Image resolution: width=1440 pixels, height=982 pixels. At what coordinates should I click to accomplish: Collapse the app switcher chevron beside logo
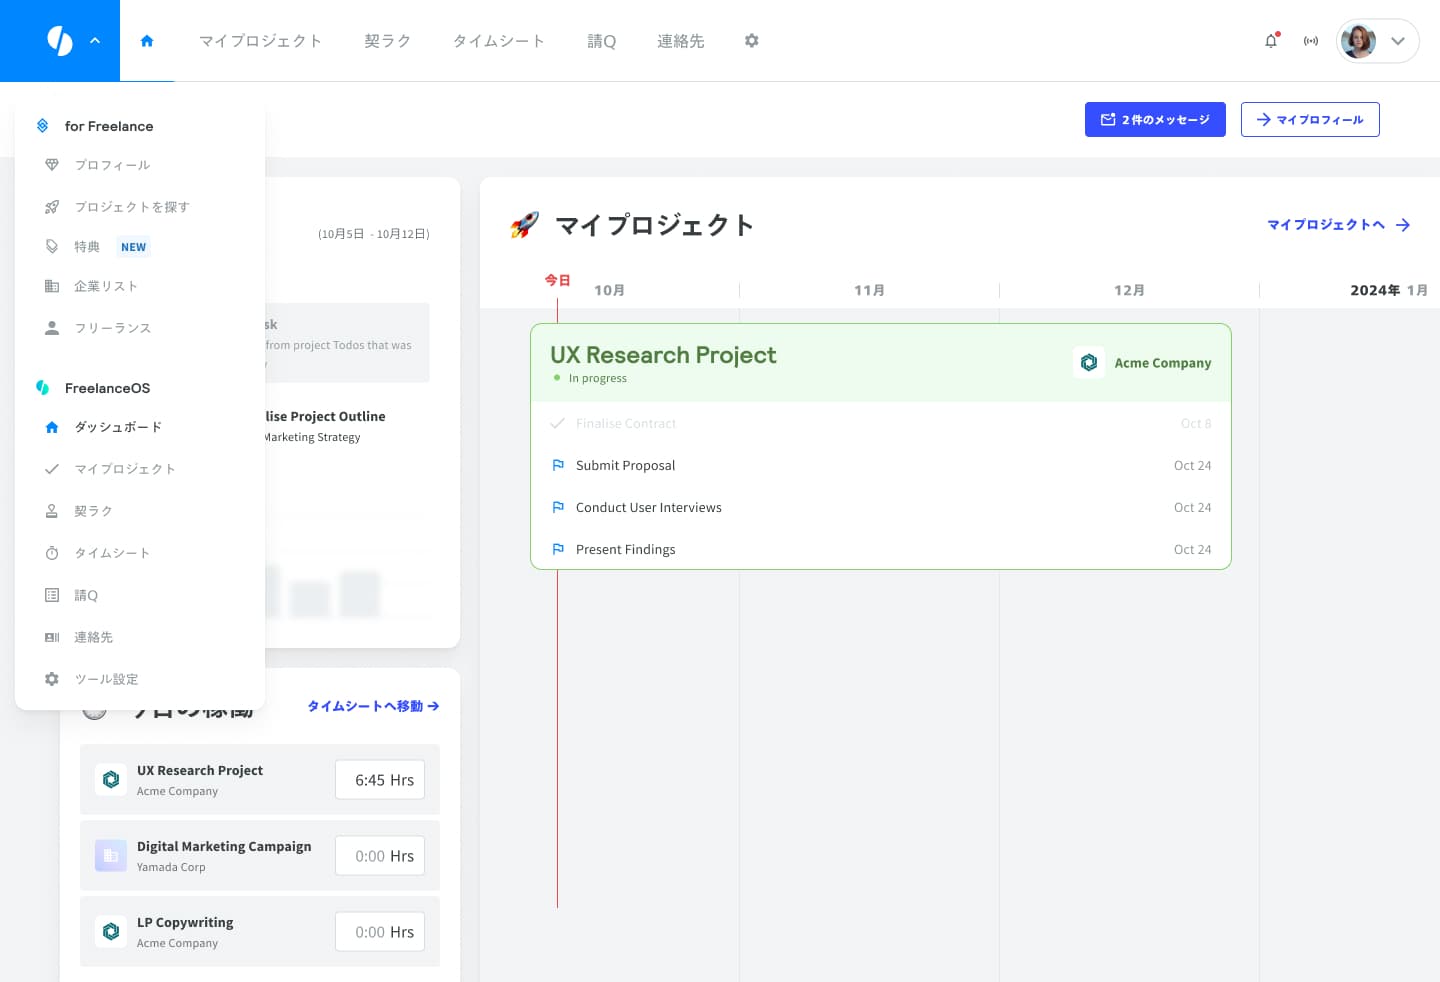coord(95,41)
